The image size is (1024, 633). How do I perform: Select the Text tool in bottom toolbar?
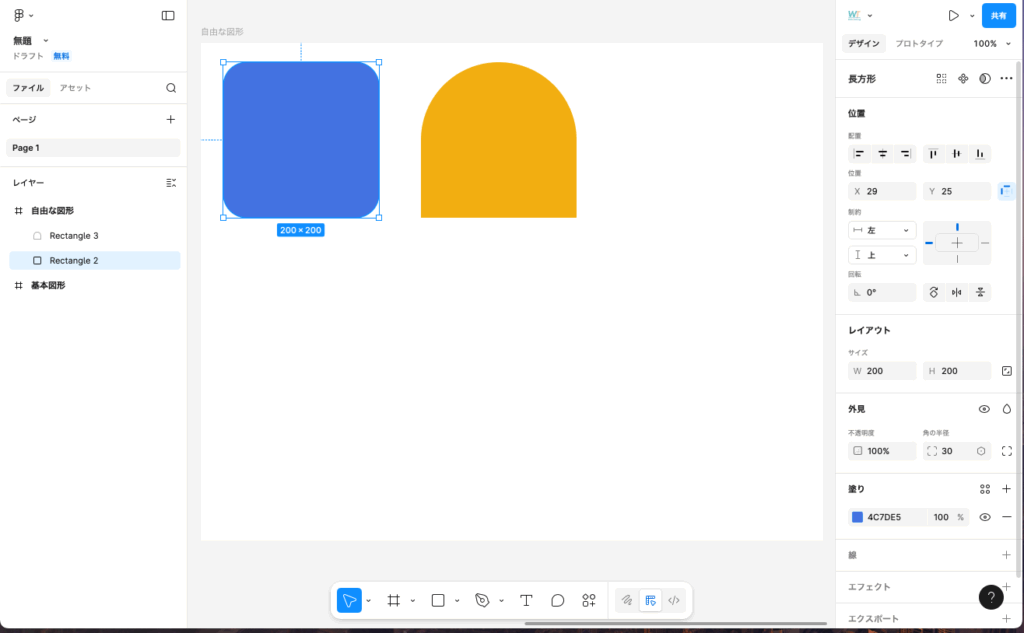pos(526,600)
